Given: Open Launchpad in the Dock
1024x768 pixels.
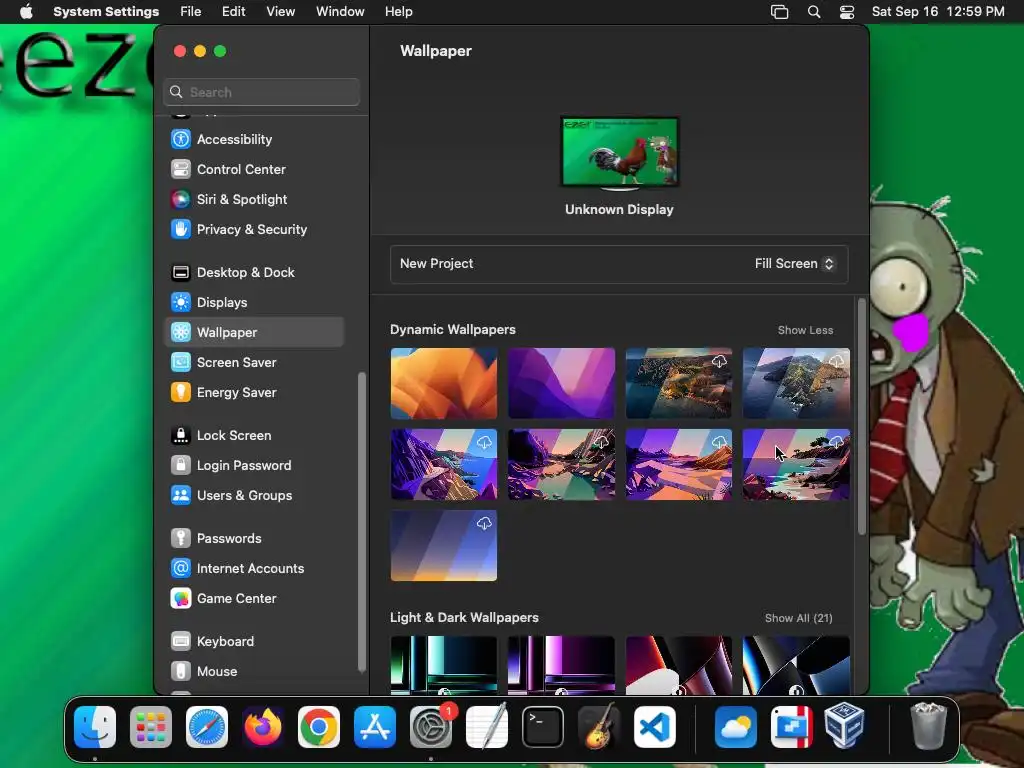Looking at the screenshot, I should point(151,727).
